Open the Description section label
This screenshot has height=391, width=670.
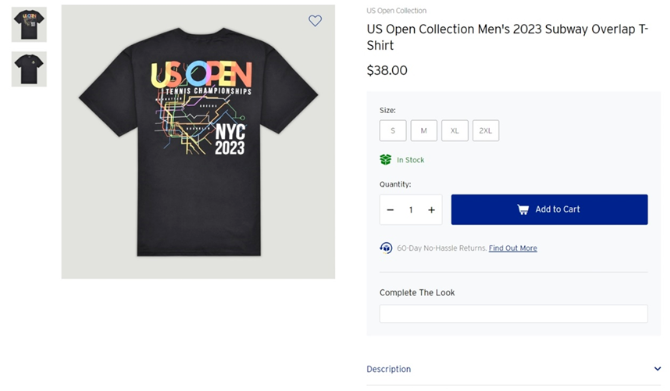click(x=388, y=369)
